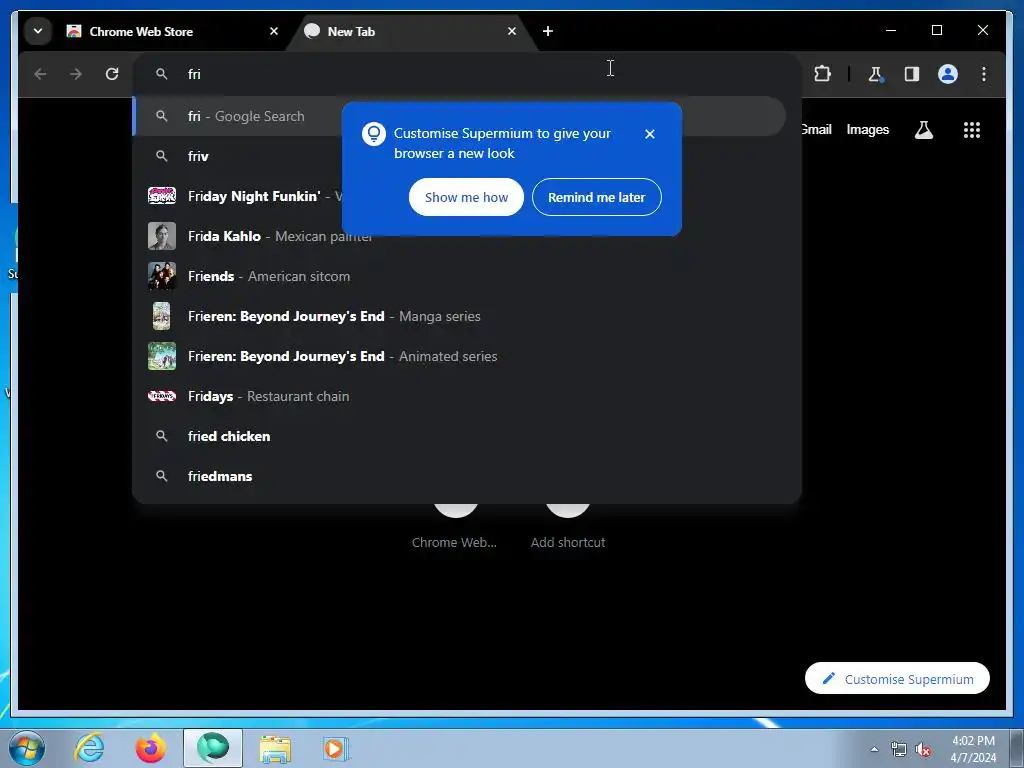Go forward with the forward arrow
This screenshot has height=768, width=1024.
click(76, 74)
